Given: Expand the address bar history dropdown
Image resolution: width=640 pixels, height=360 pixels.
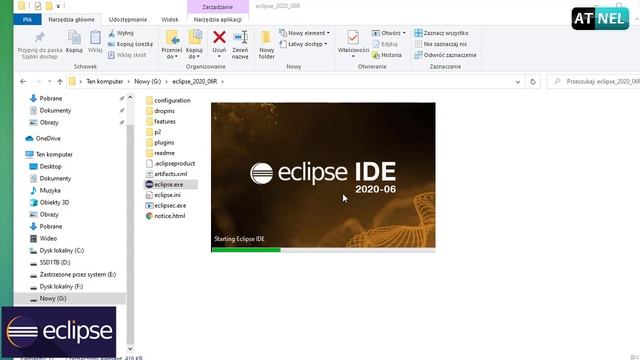Looking at the screenshot, I should (518, 82).
